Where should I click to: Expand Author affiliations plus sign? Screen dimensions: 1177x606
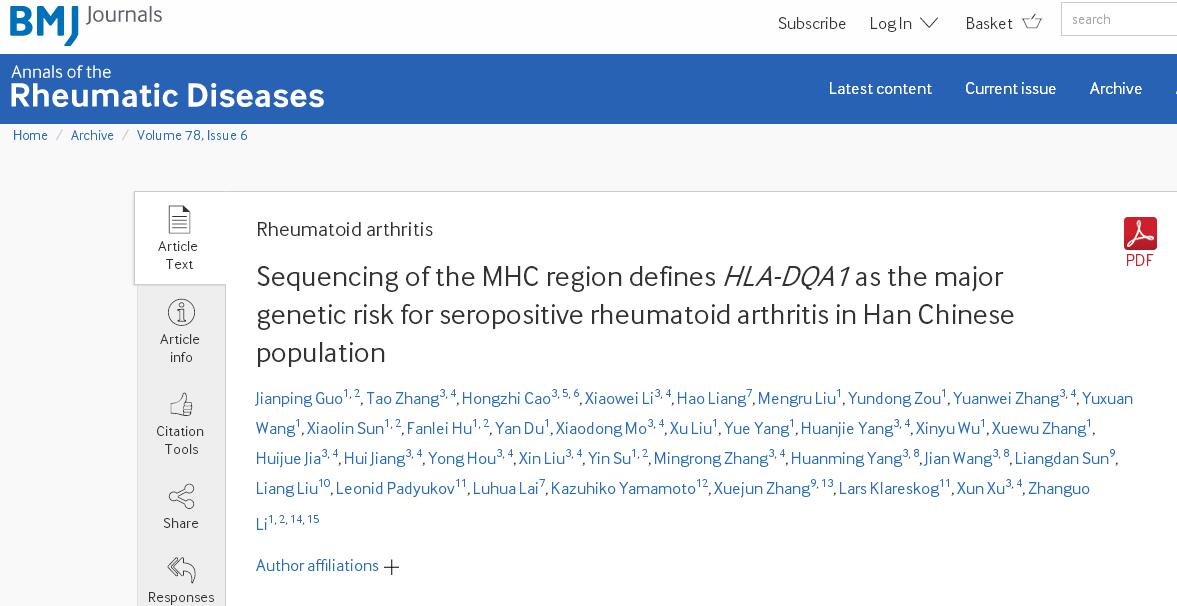coord(391,567)
